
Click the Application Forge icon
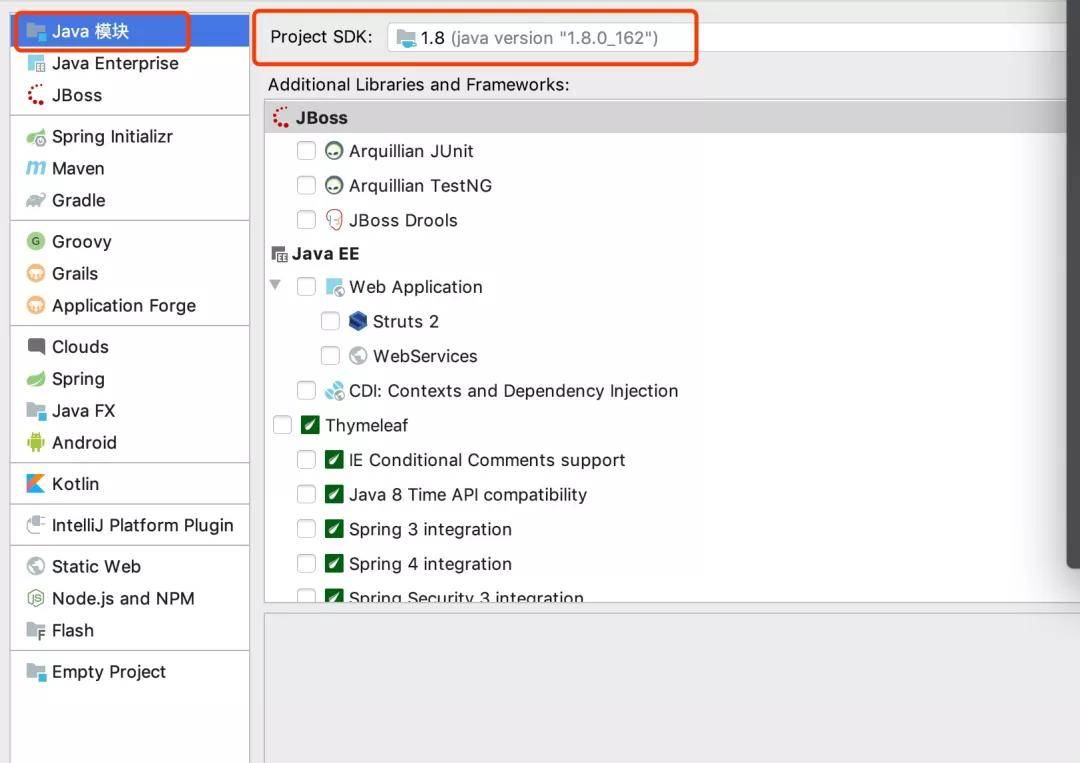click(36, 305)
